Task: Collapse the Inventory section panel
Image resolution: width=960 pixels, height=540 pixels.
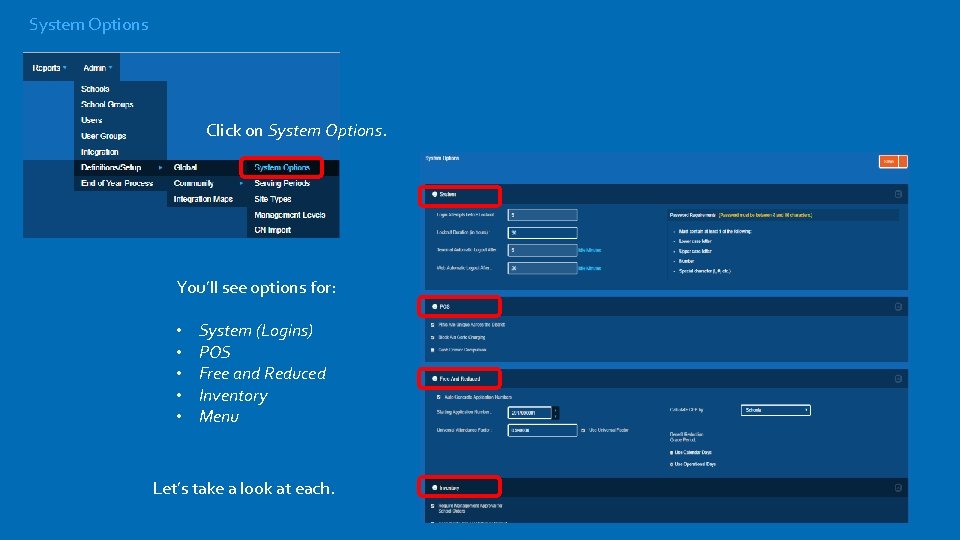Action: pyautogui.click(x=898, y=488)
